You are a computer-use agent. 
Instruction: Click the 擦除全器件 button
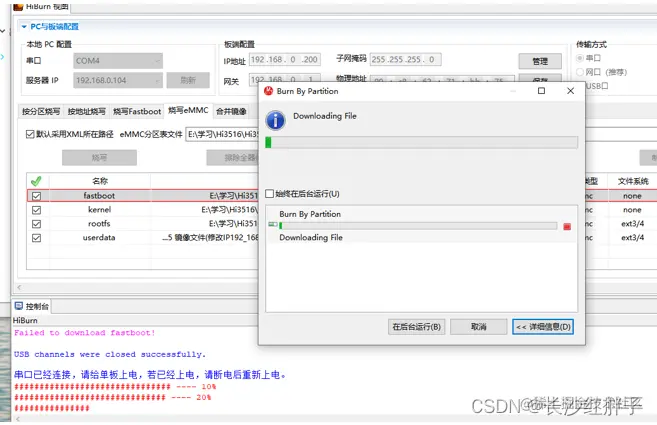click(x=233, y=158)
